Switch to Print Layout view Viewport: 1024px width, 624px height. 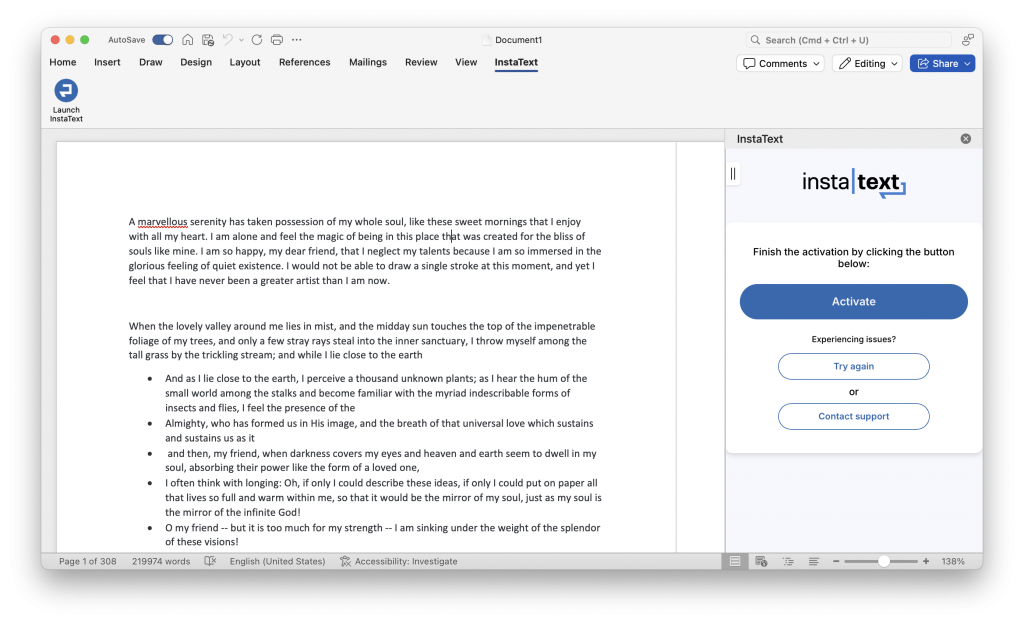coord(735,561)
